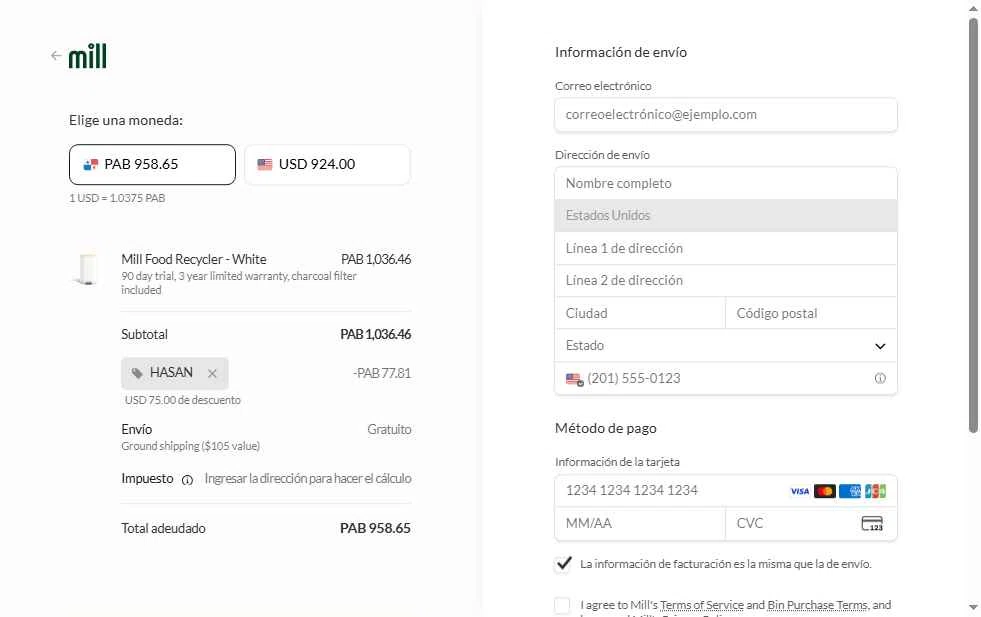Click 'Ground shipping ($105 value)' text
The width and height of the screenshot is (981, 617).
tap(191, 446)
